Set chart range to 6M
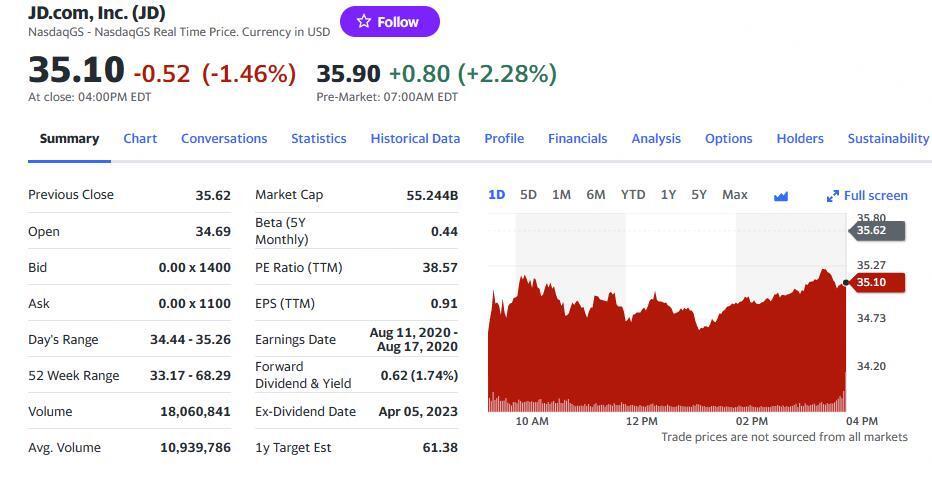Viewport: 932px width, 490px height. pos(595,195)
